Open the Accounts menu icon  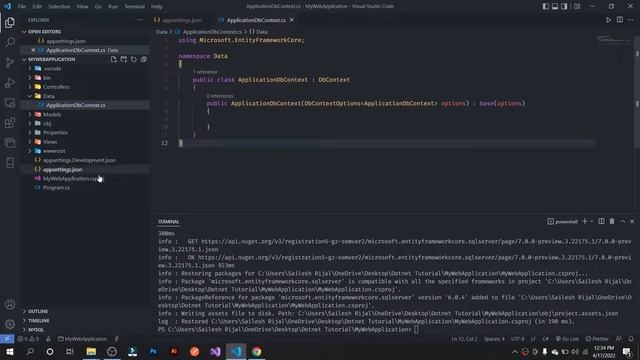click(10, 304)
